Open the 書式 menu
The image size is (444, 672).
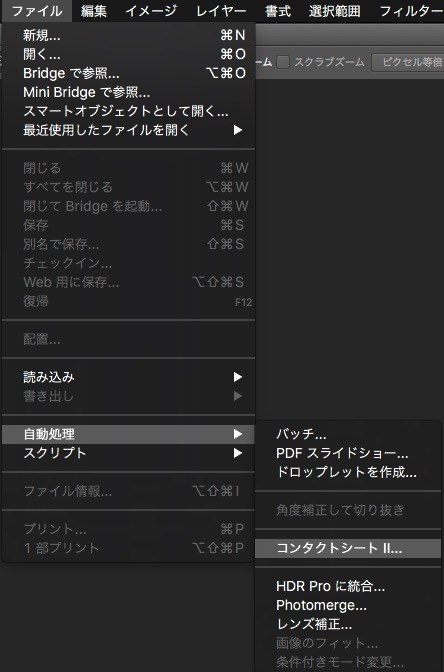coord(278,11)
